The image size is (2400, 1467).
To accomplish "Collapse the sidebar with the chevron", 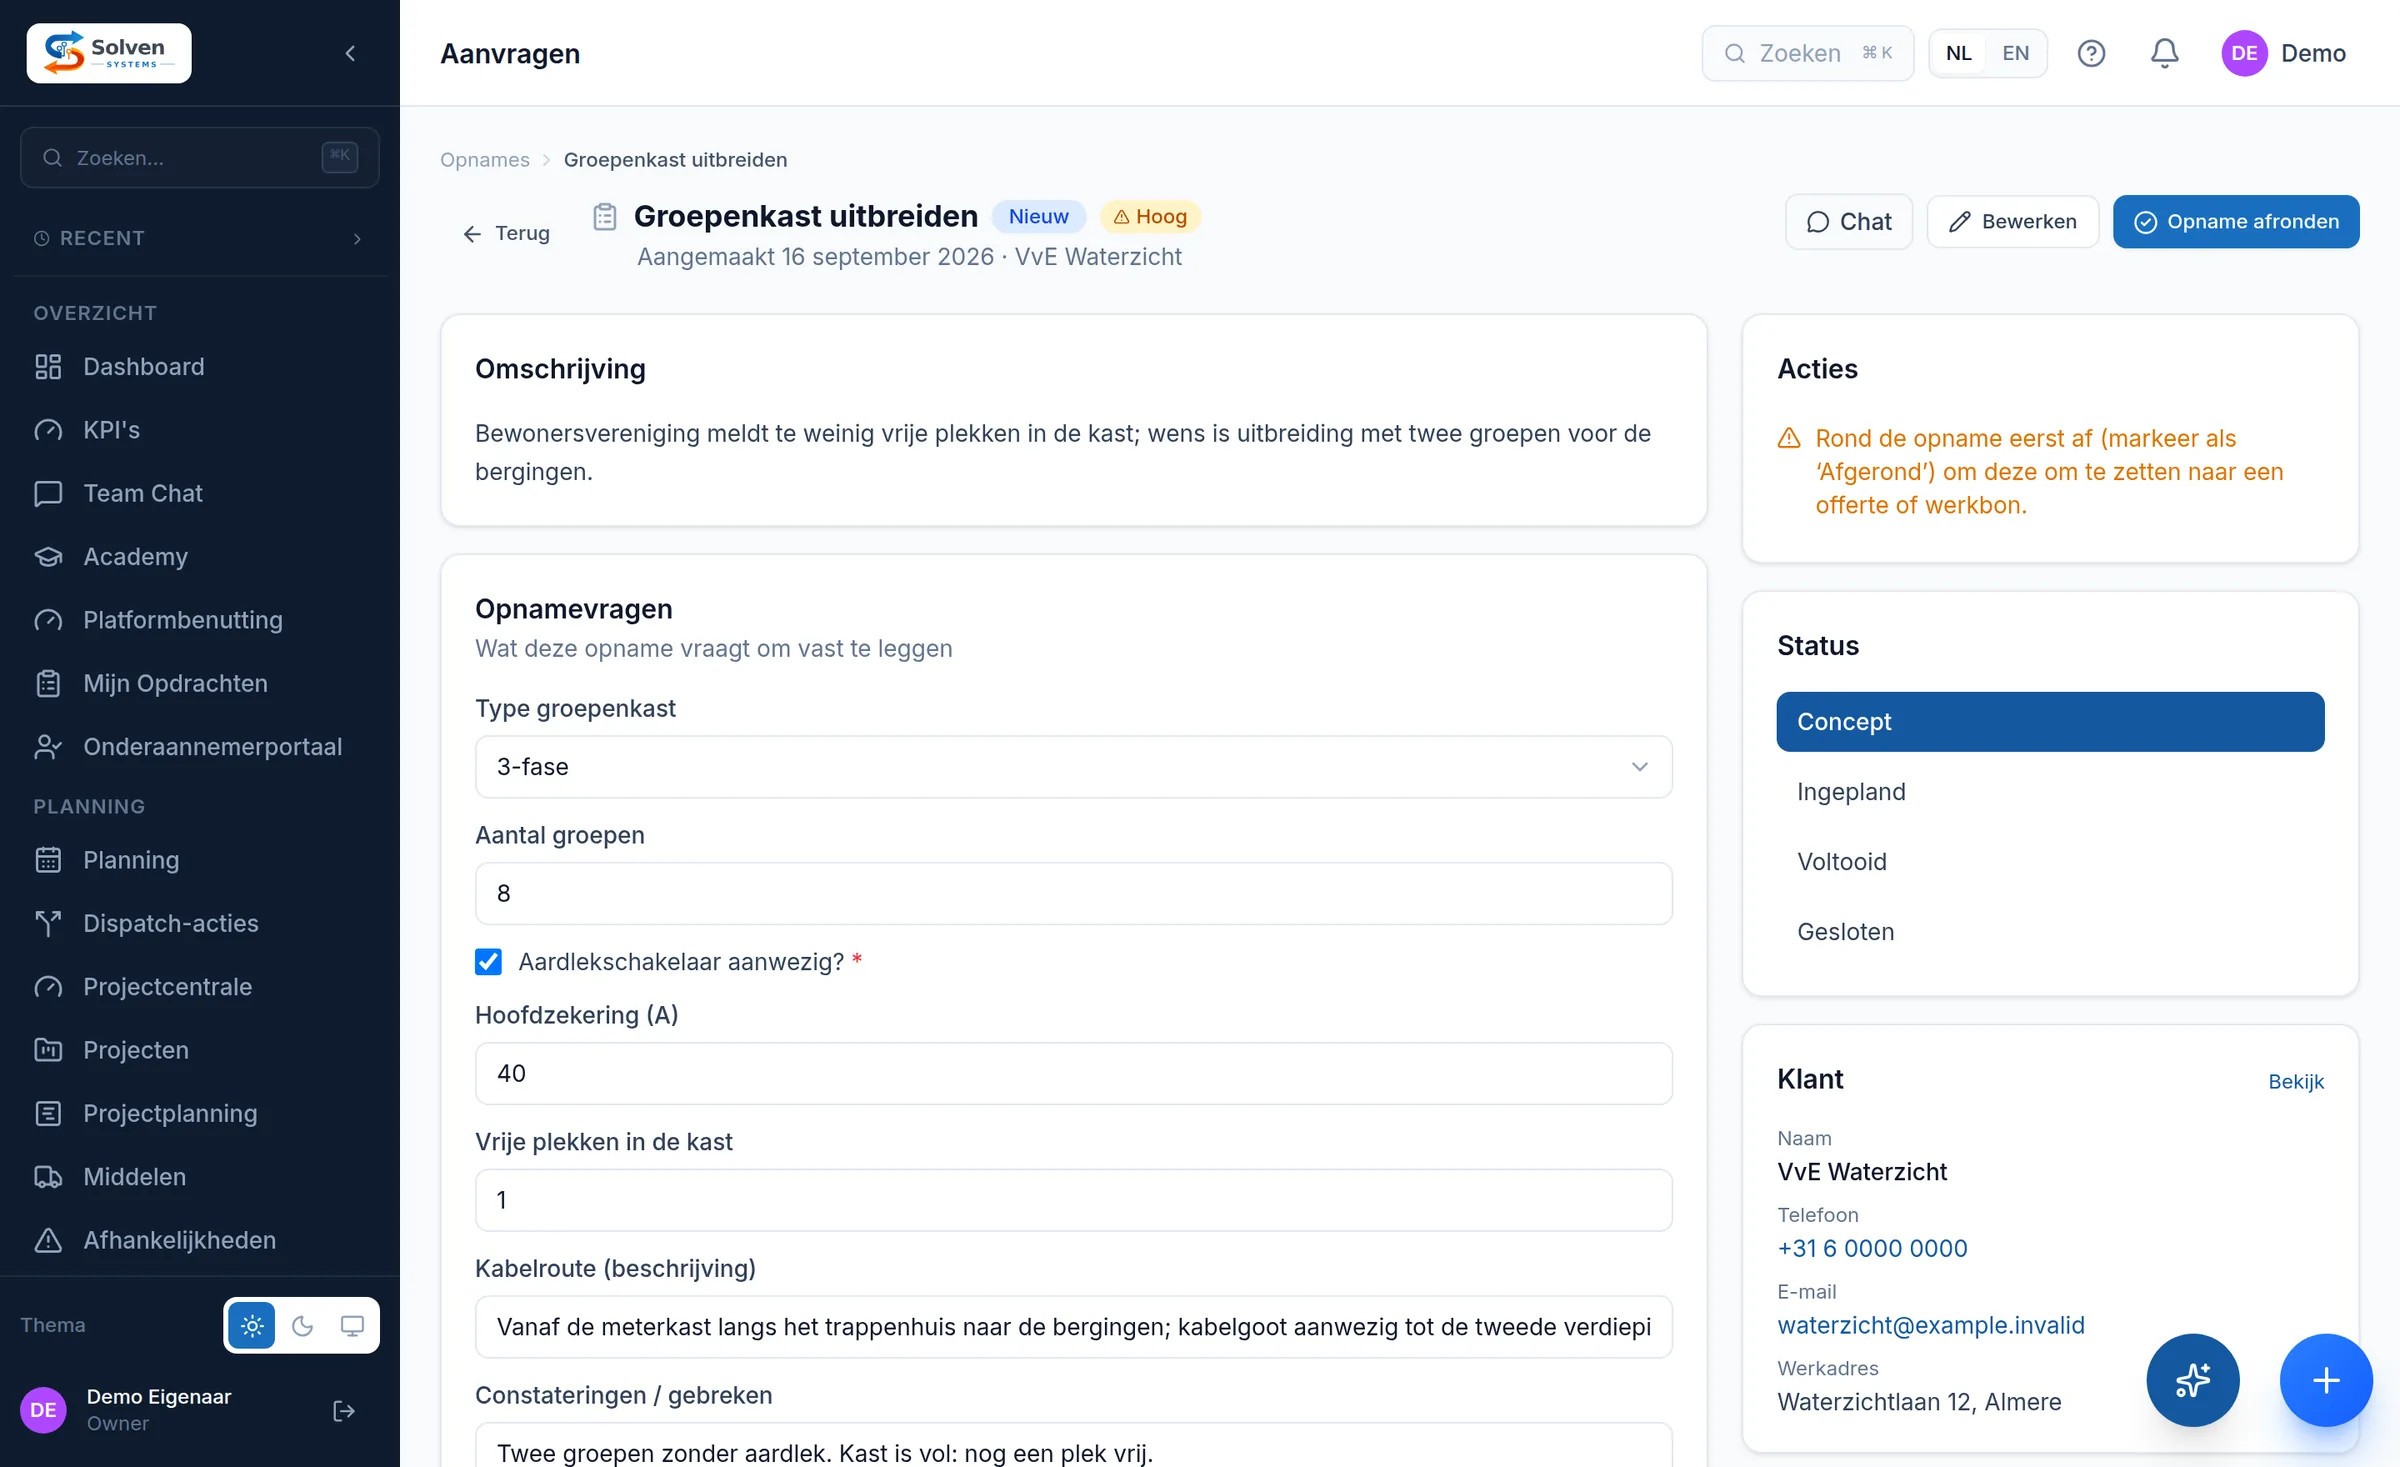I will tap(350, 53).
